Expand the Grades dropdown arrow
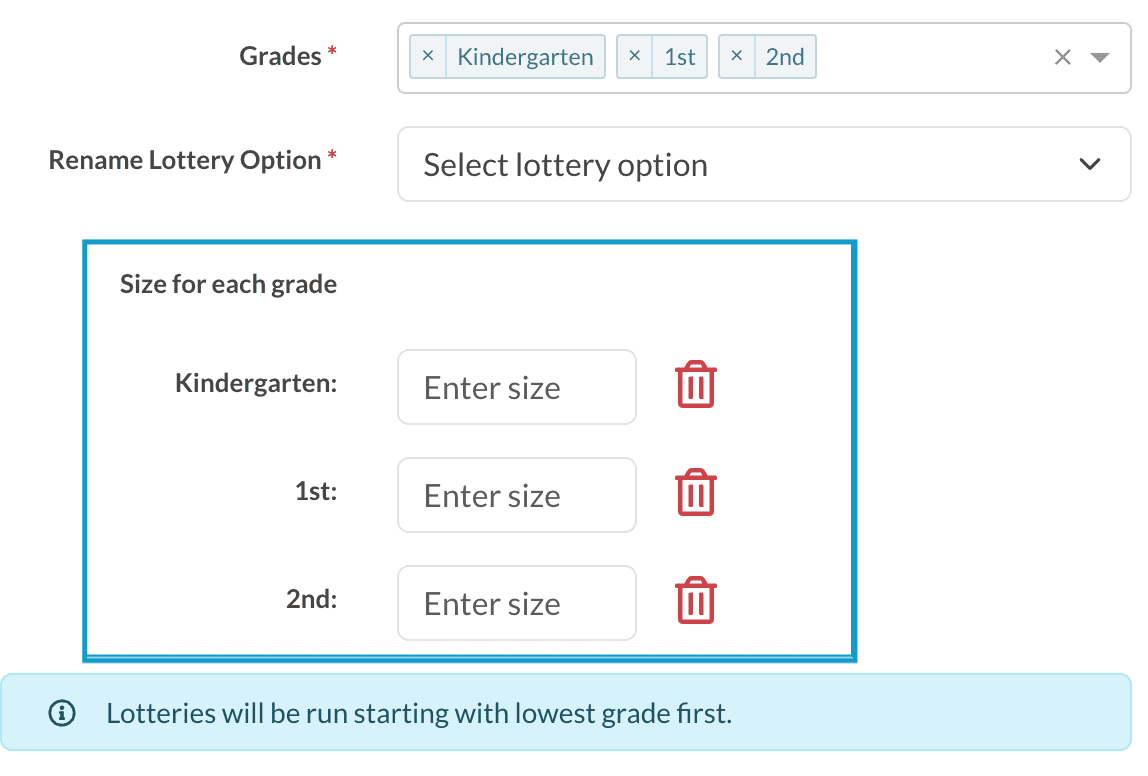 tap(1100, 58)
